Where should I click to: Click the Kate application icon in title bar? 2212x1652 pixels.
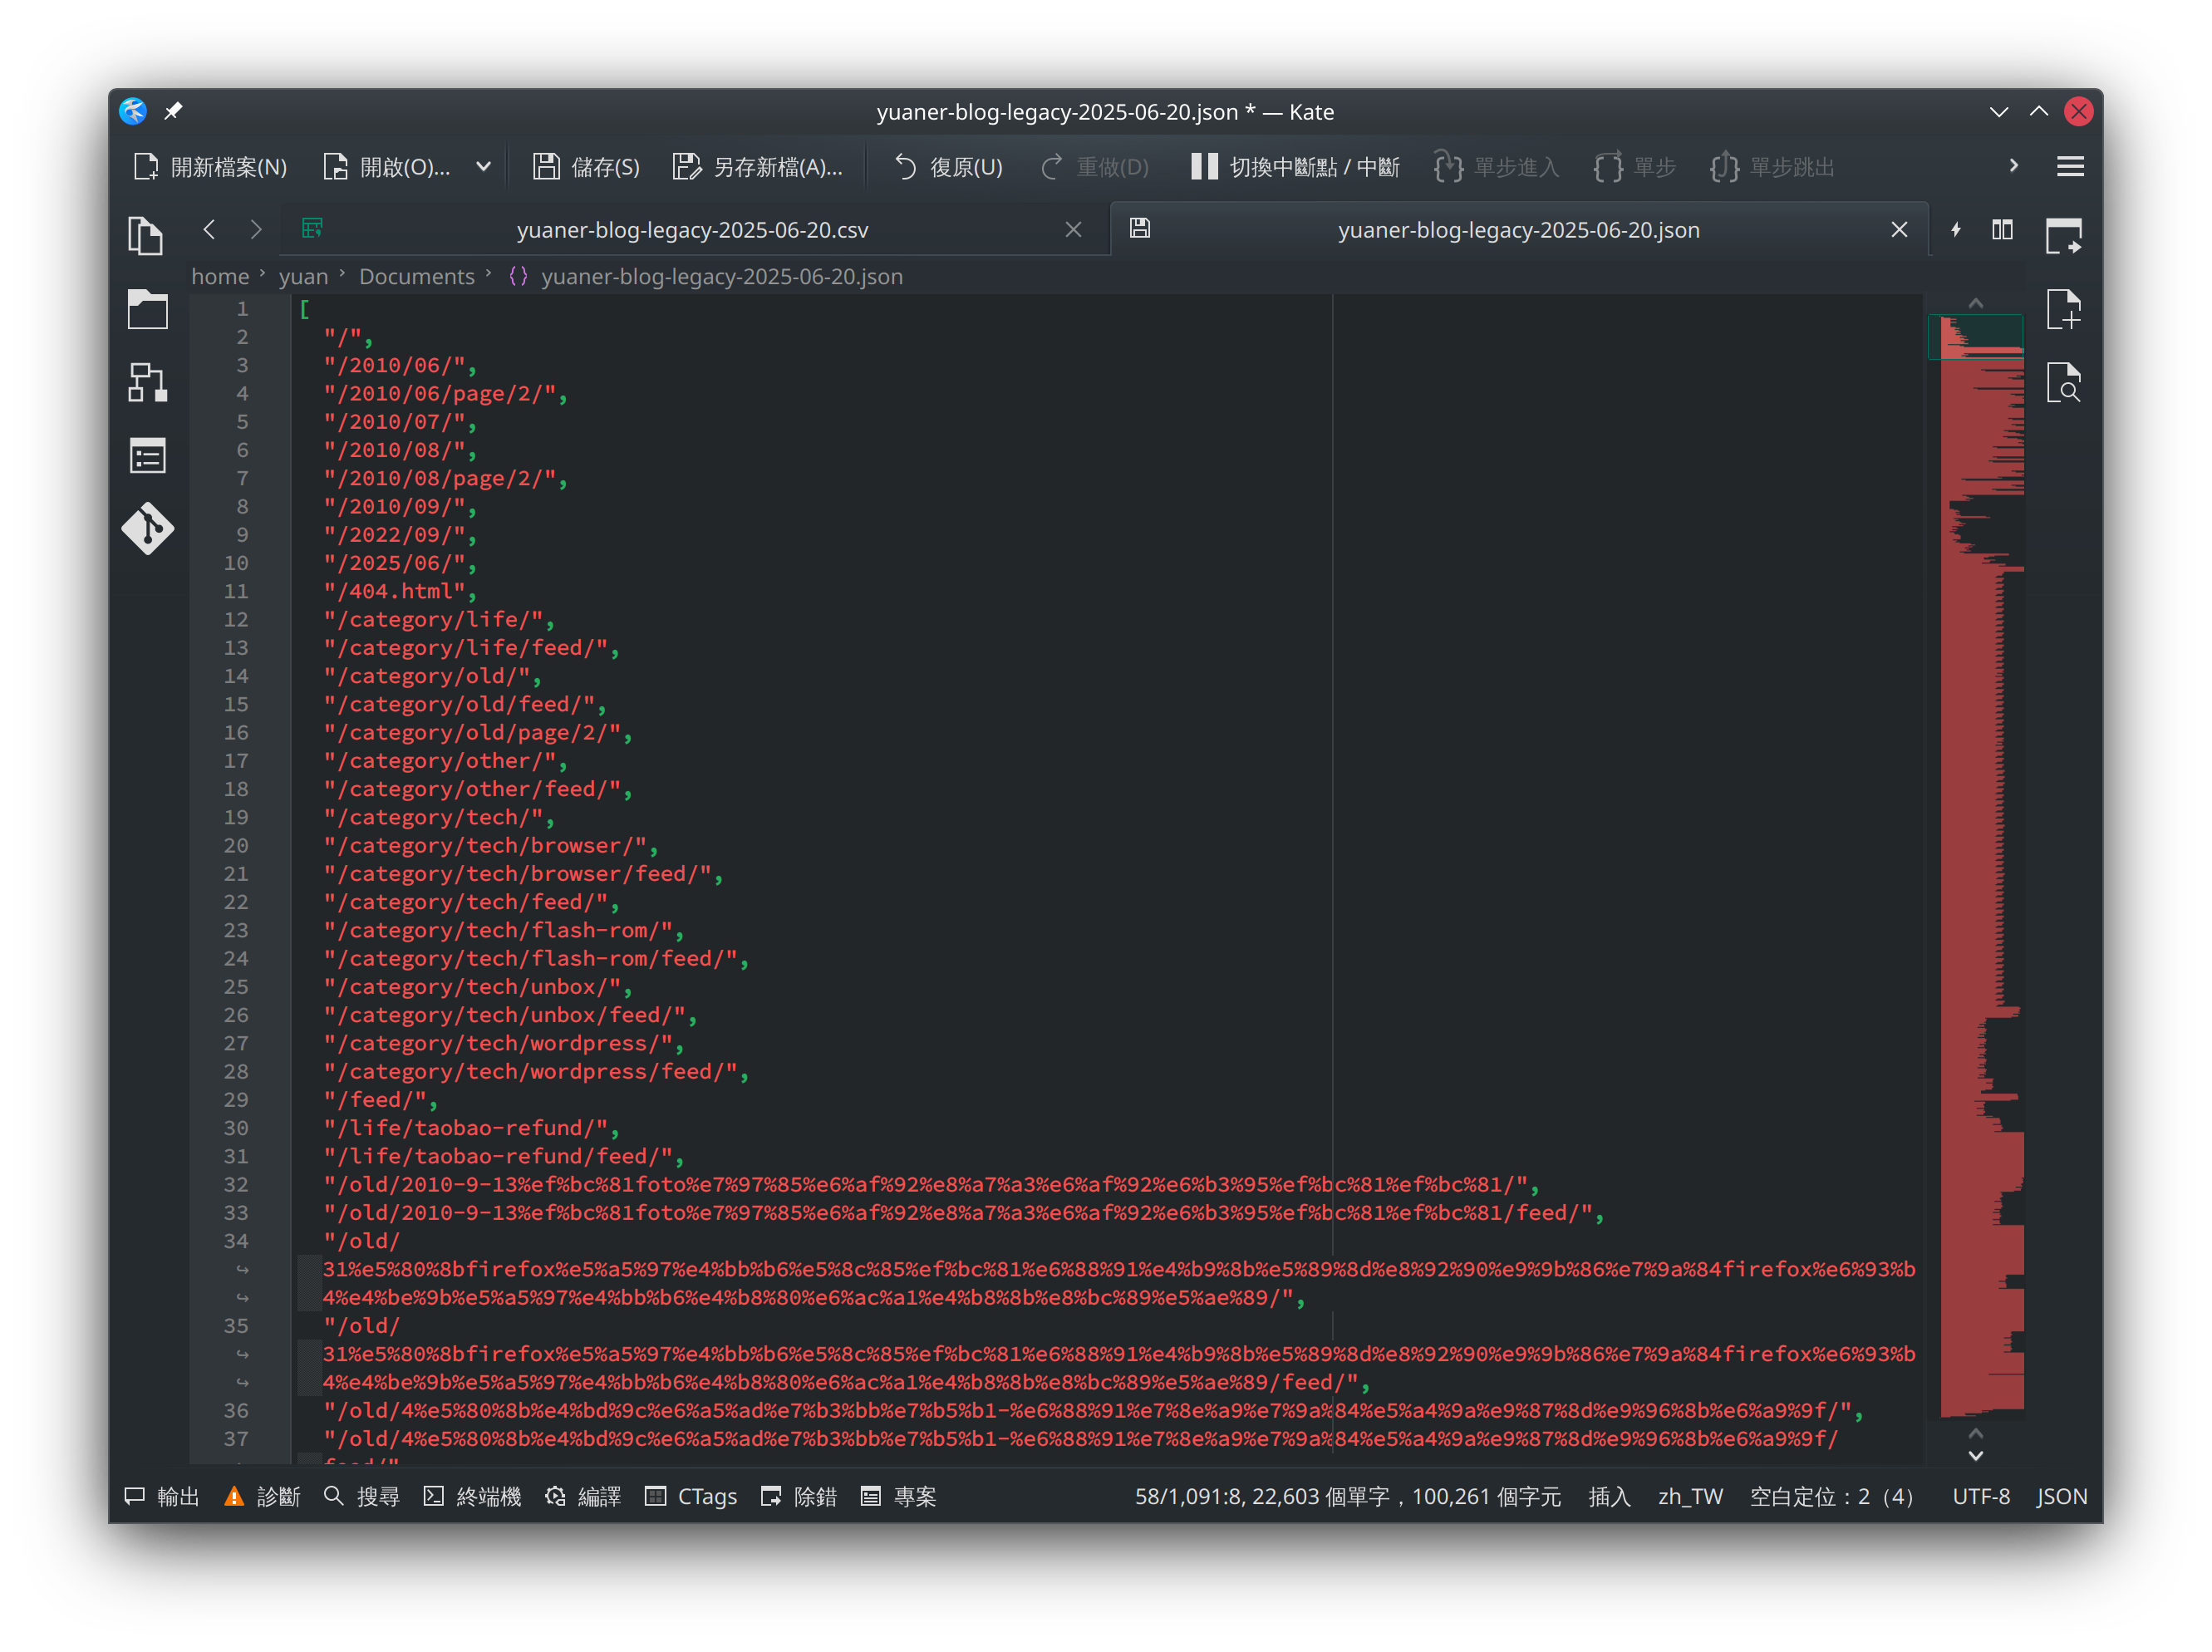click(x=133, y=111)
